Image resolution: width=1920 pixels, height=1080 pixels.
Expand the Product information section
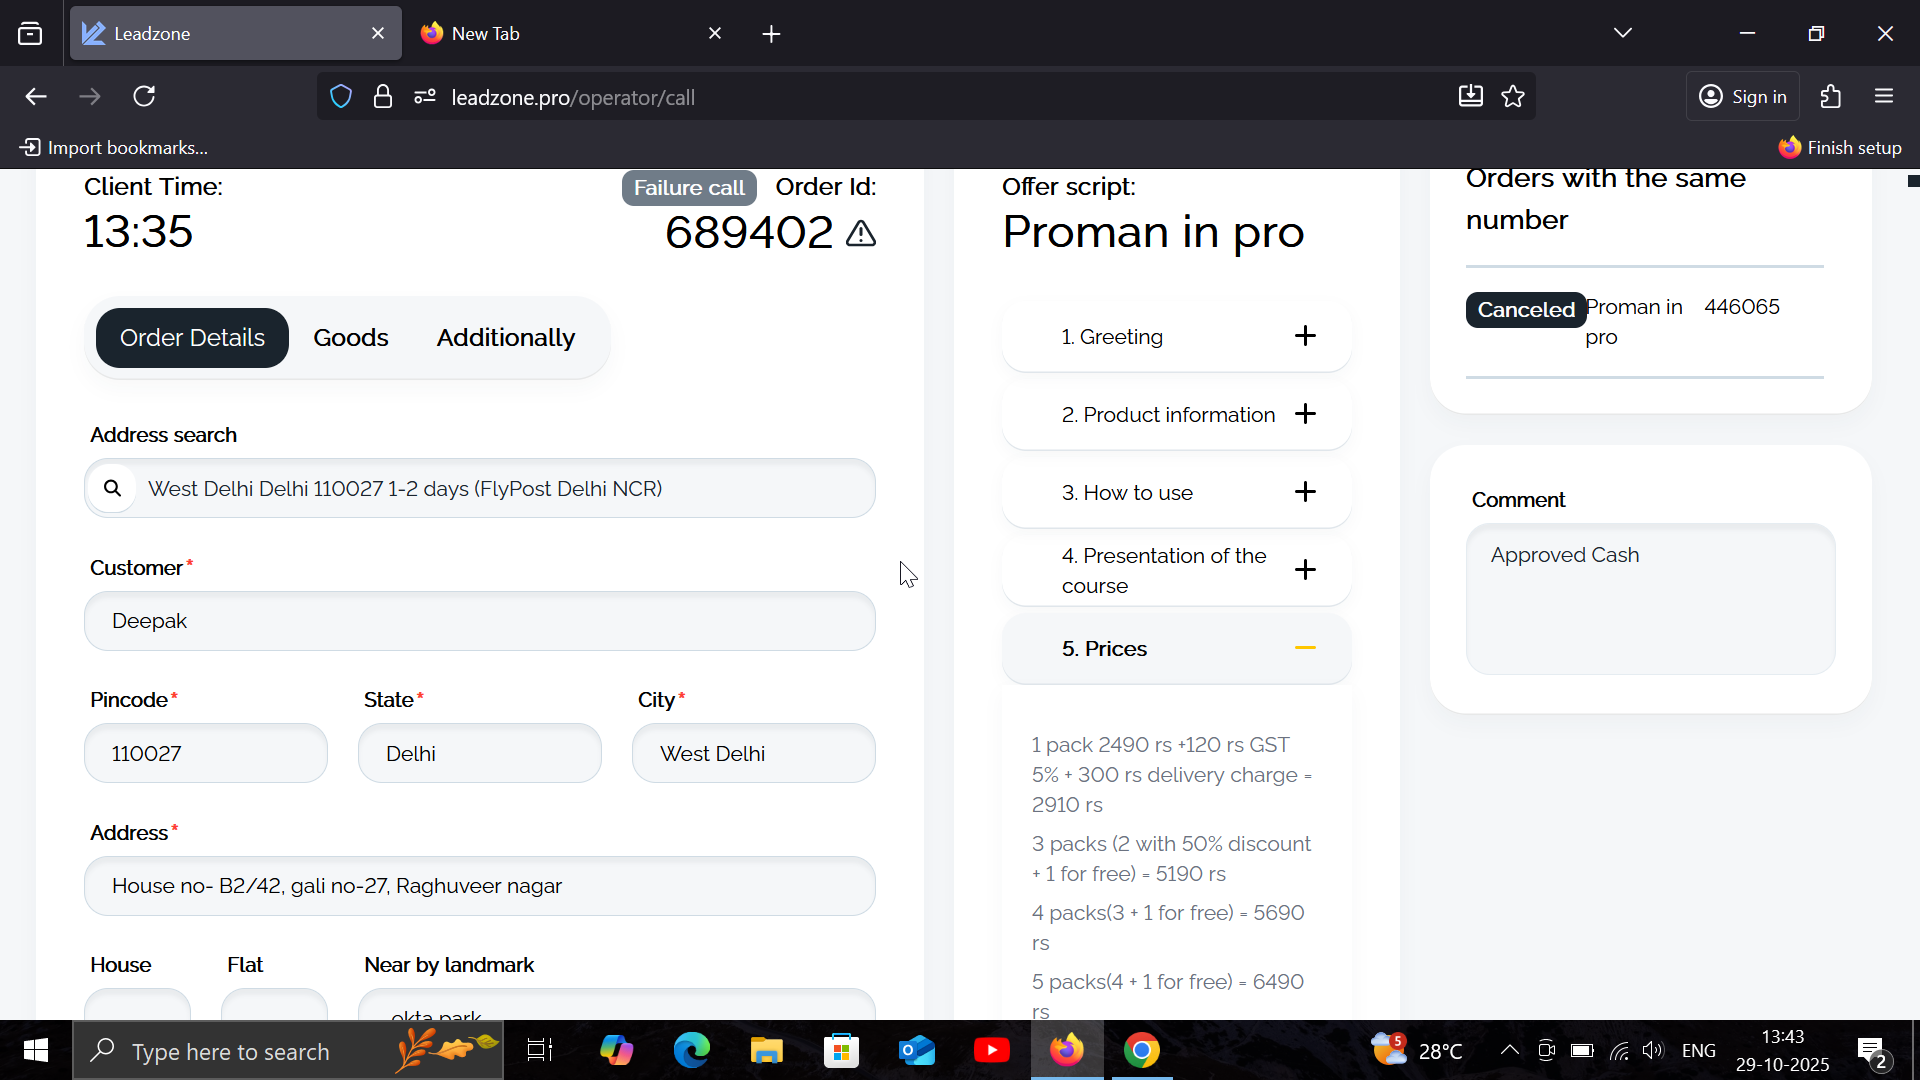point(1304,414)
